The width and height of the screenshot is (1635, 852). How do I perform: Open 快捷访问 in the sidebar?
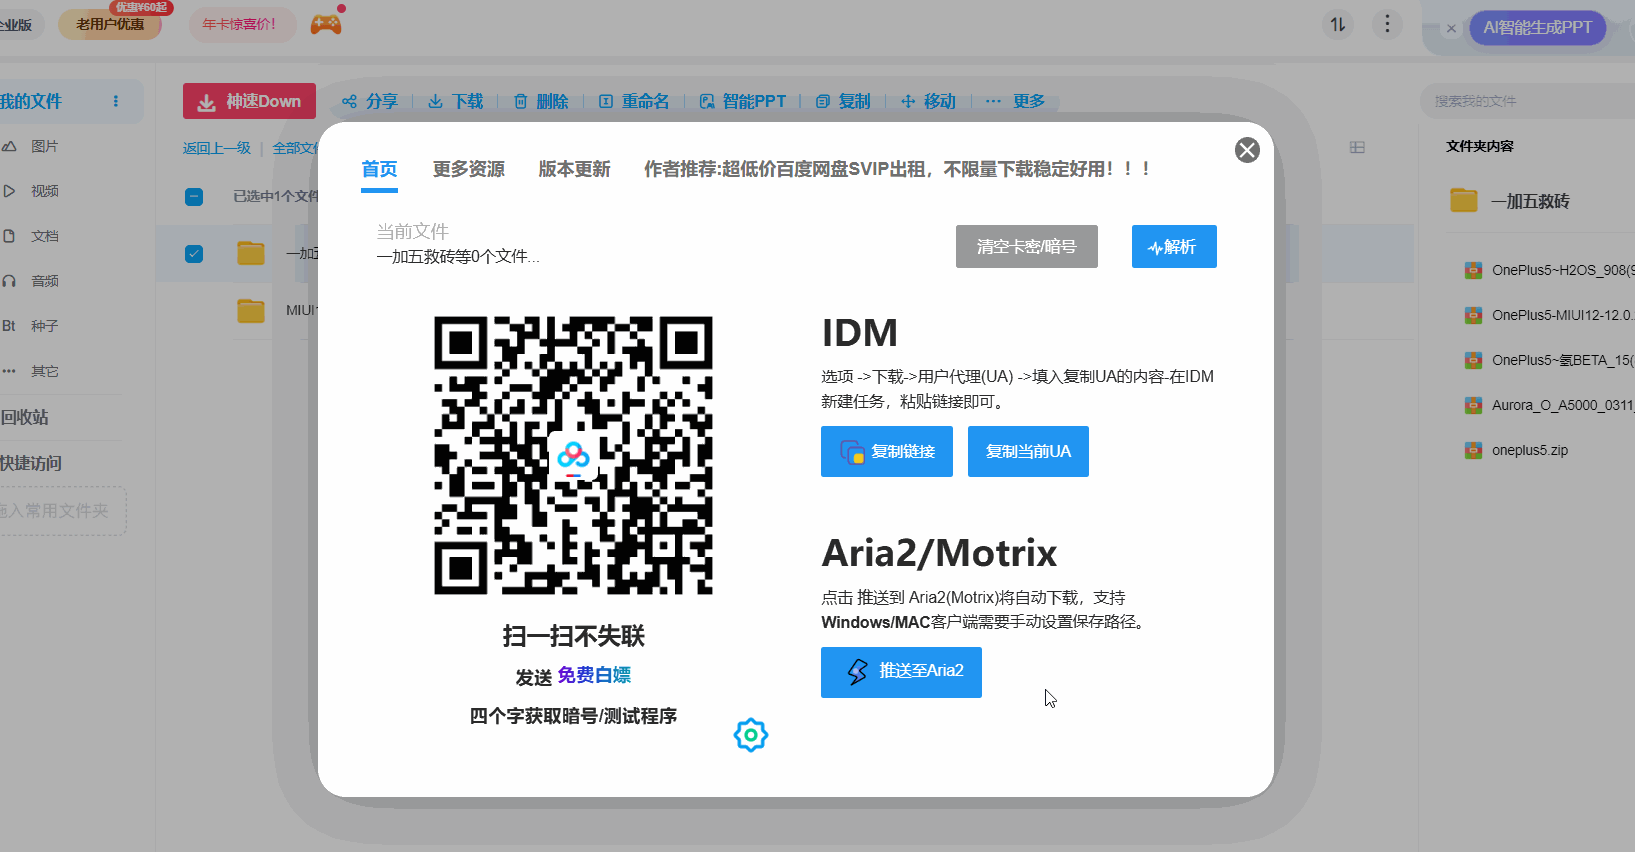(31, 463)
